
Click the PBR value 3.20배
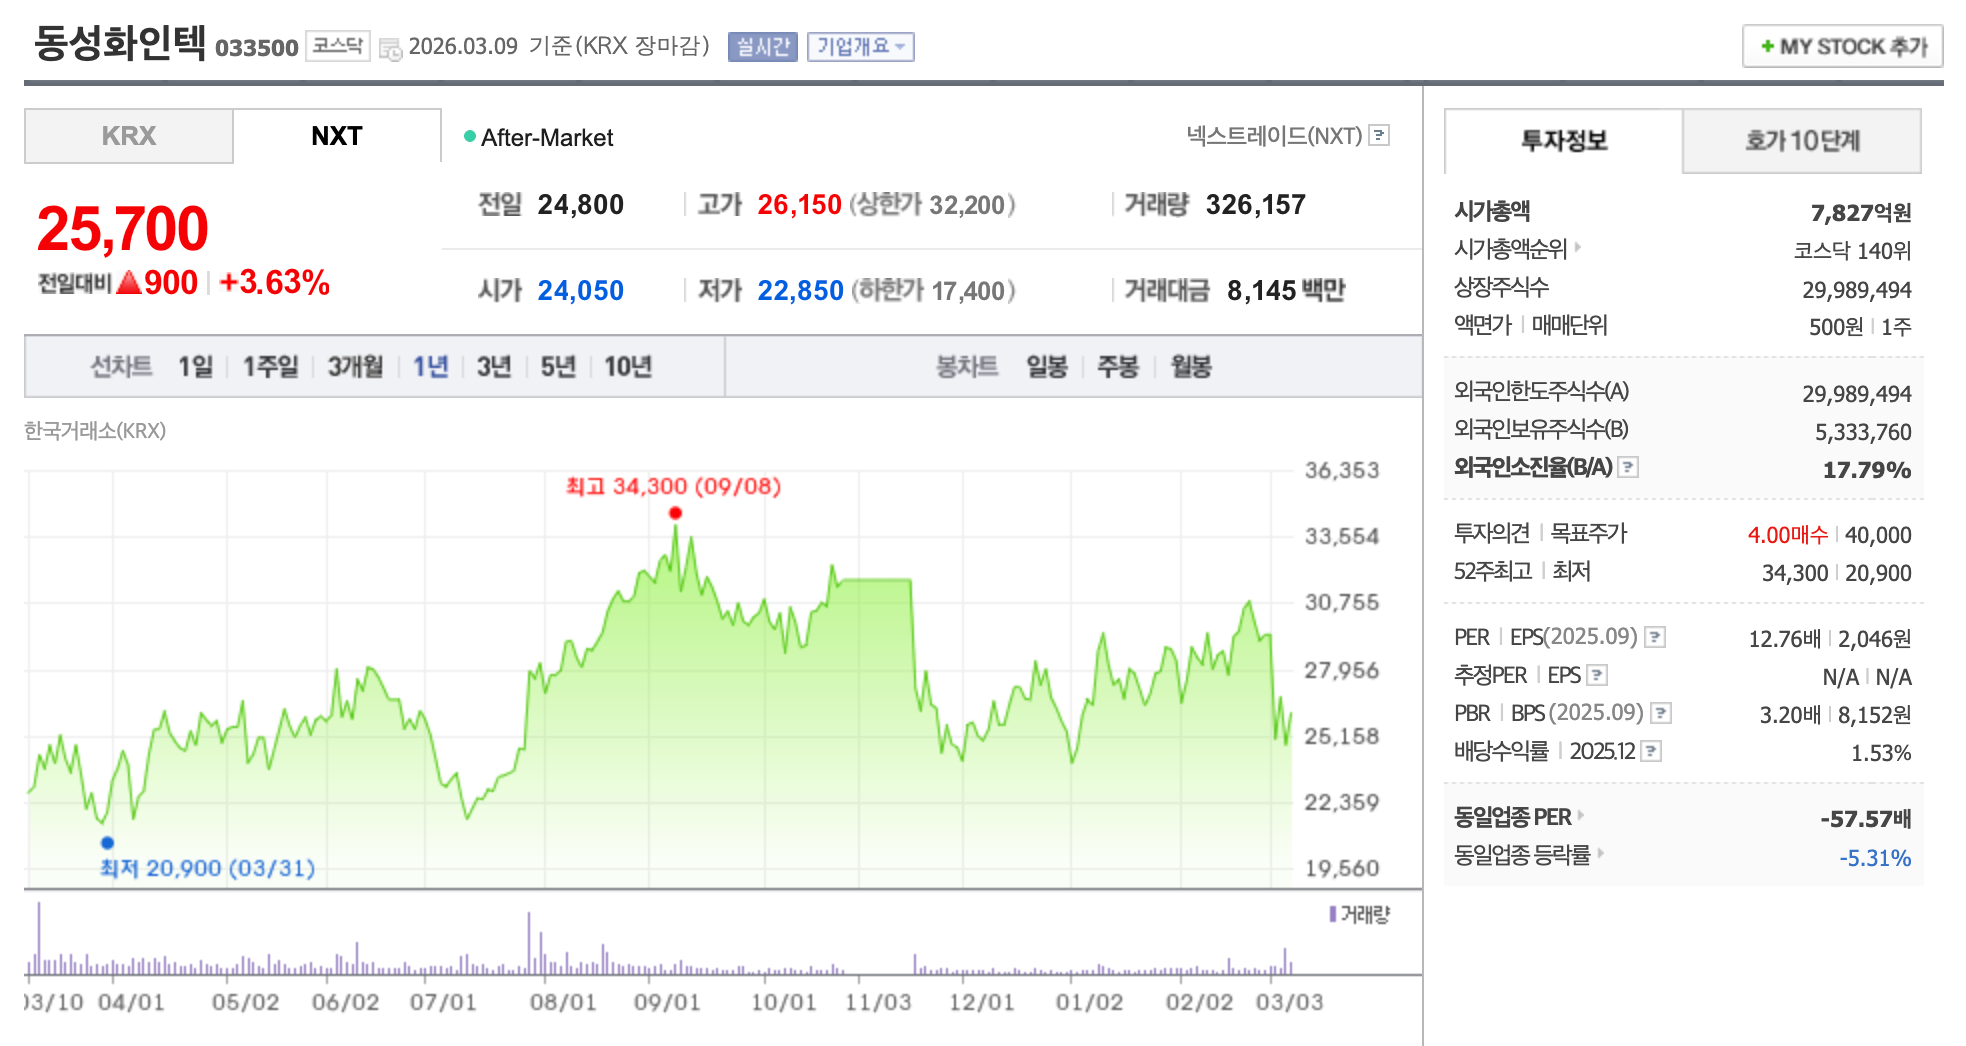[x=1790, y=715]
